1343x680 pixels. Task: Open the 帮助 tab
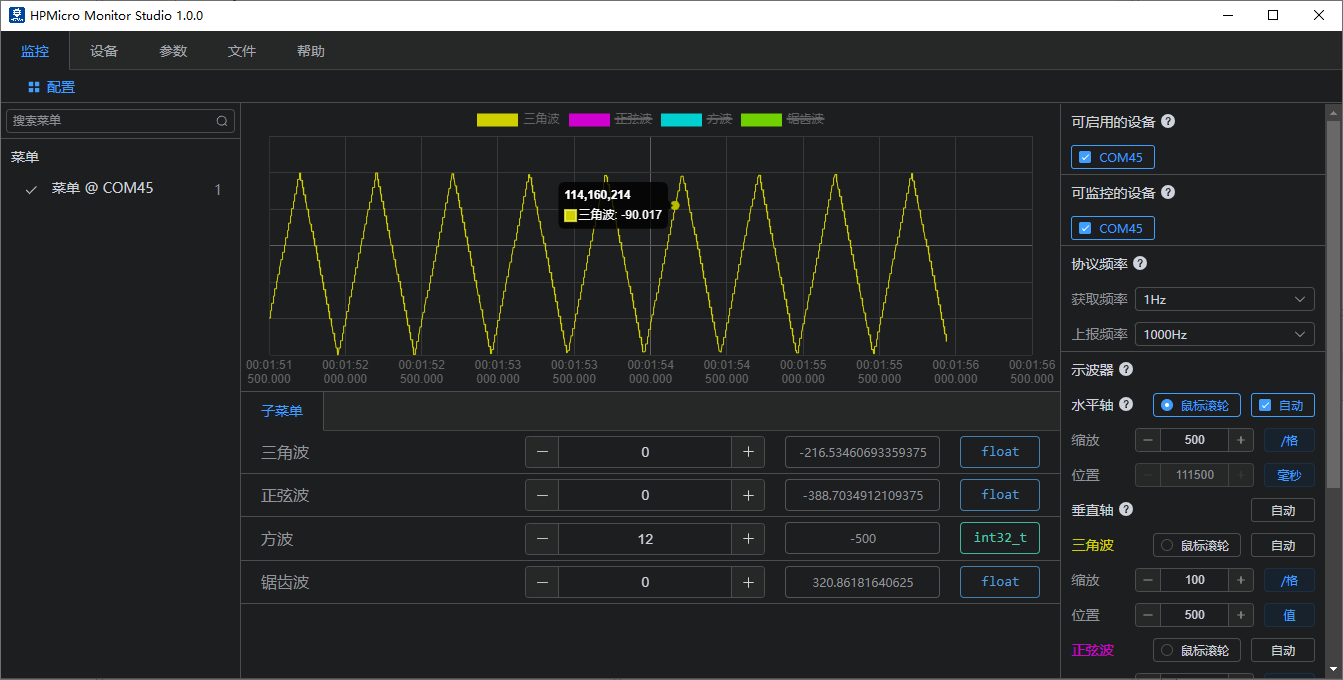pos(311,51)
